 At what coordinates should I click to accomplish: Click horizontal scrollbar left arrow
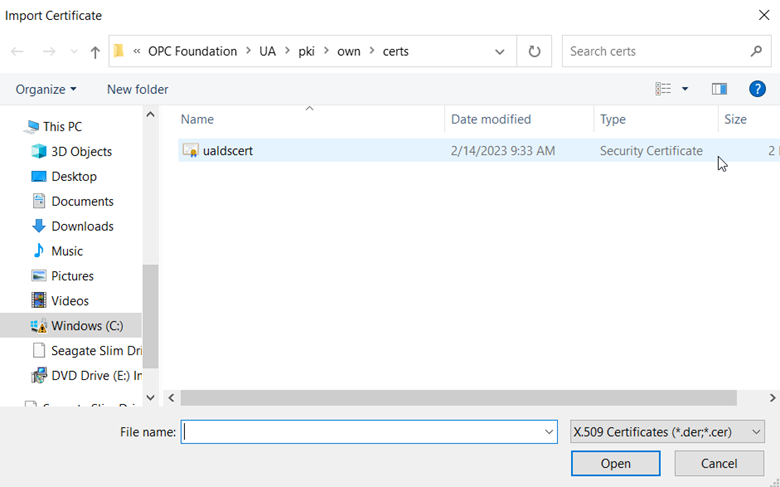(171, 398)
